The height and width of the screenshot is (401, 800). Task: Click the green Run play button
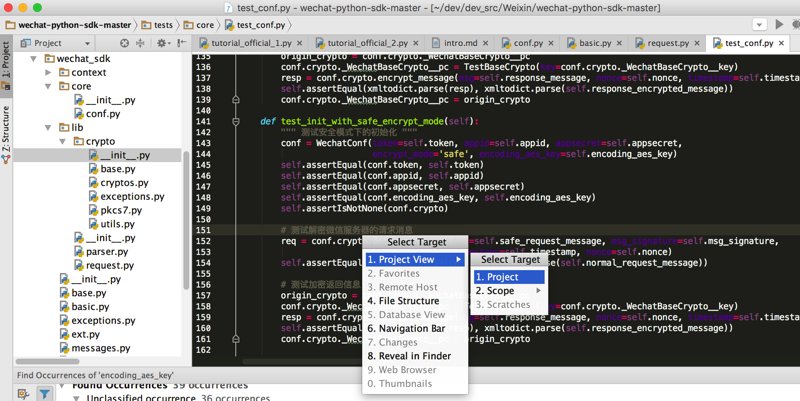(x=779, y=24)
